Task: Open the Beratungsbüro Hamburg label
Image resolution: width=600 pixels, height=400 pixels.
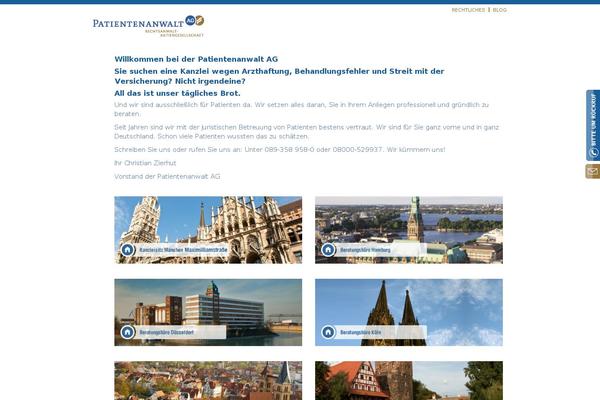Action: tap(365, 250)
